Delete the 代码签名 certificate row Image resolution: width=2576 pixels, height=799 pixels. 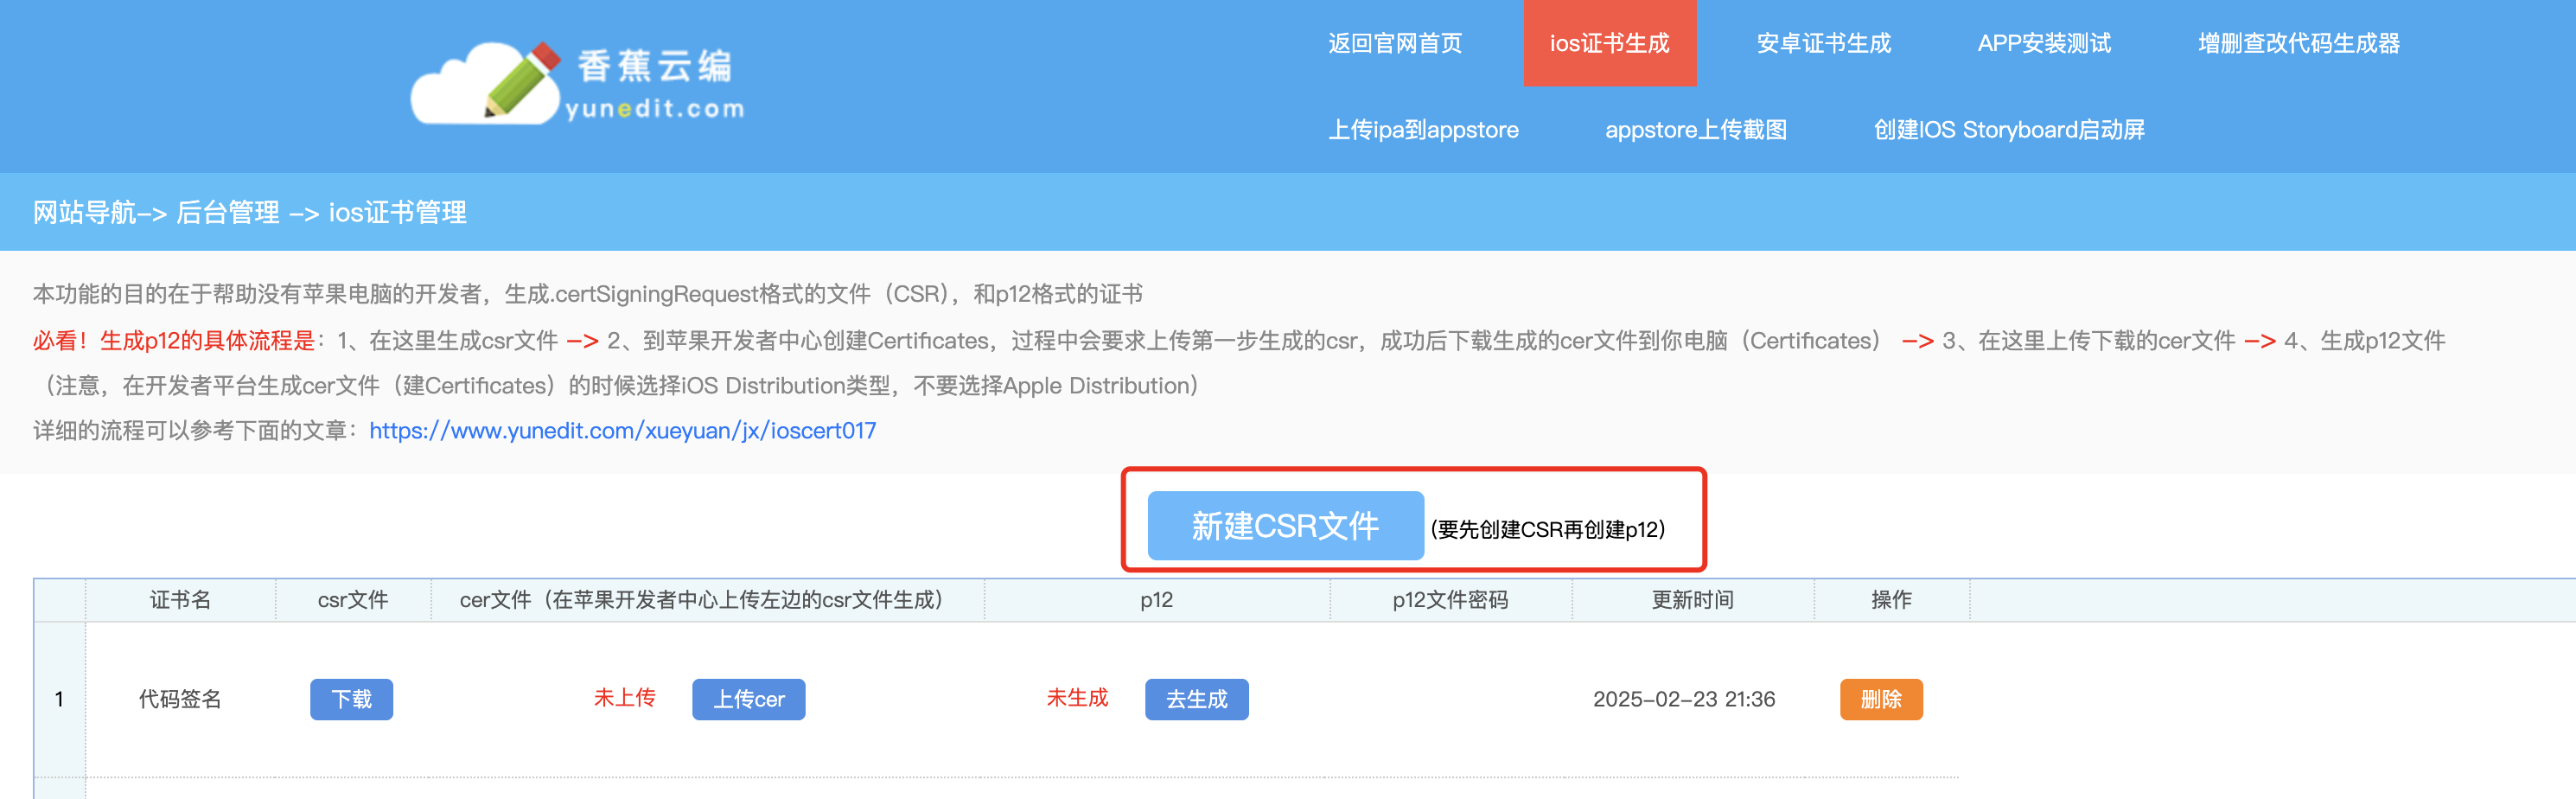(1880, 699)
